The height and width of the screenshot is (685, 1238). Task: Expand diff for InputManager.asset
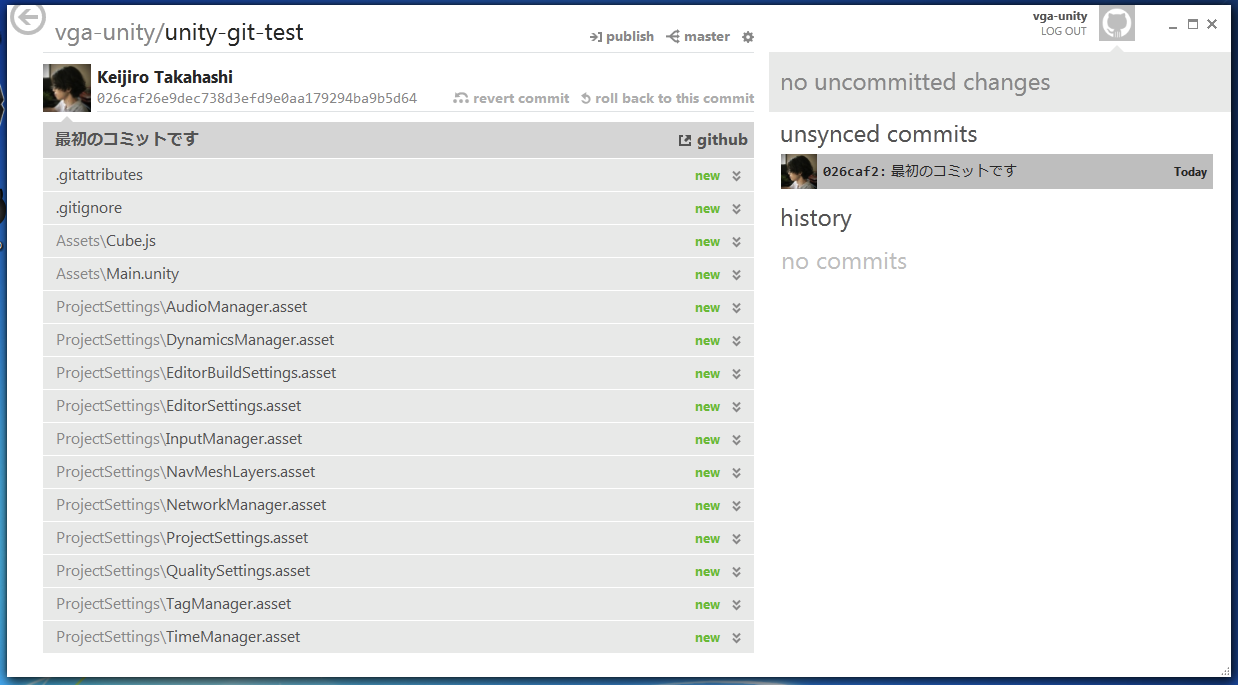pos(736,440)
